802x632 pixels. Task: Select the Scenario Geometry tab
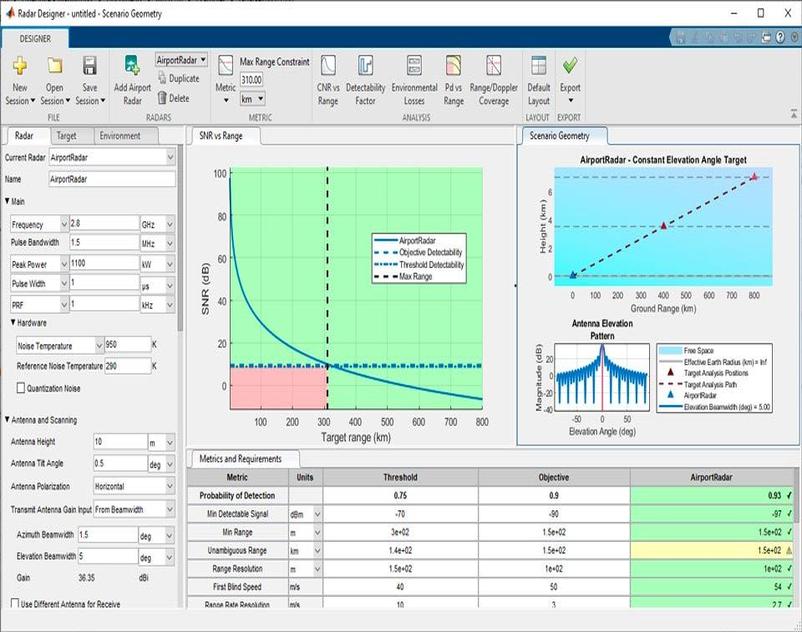(x=559, y=136)
